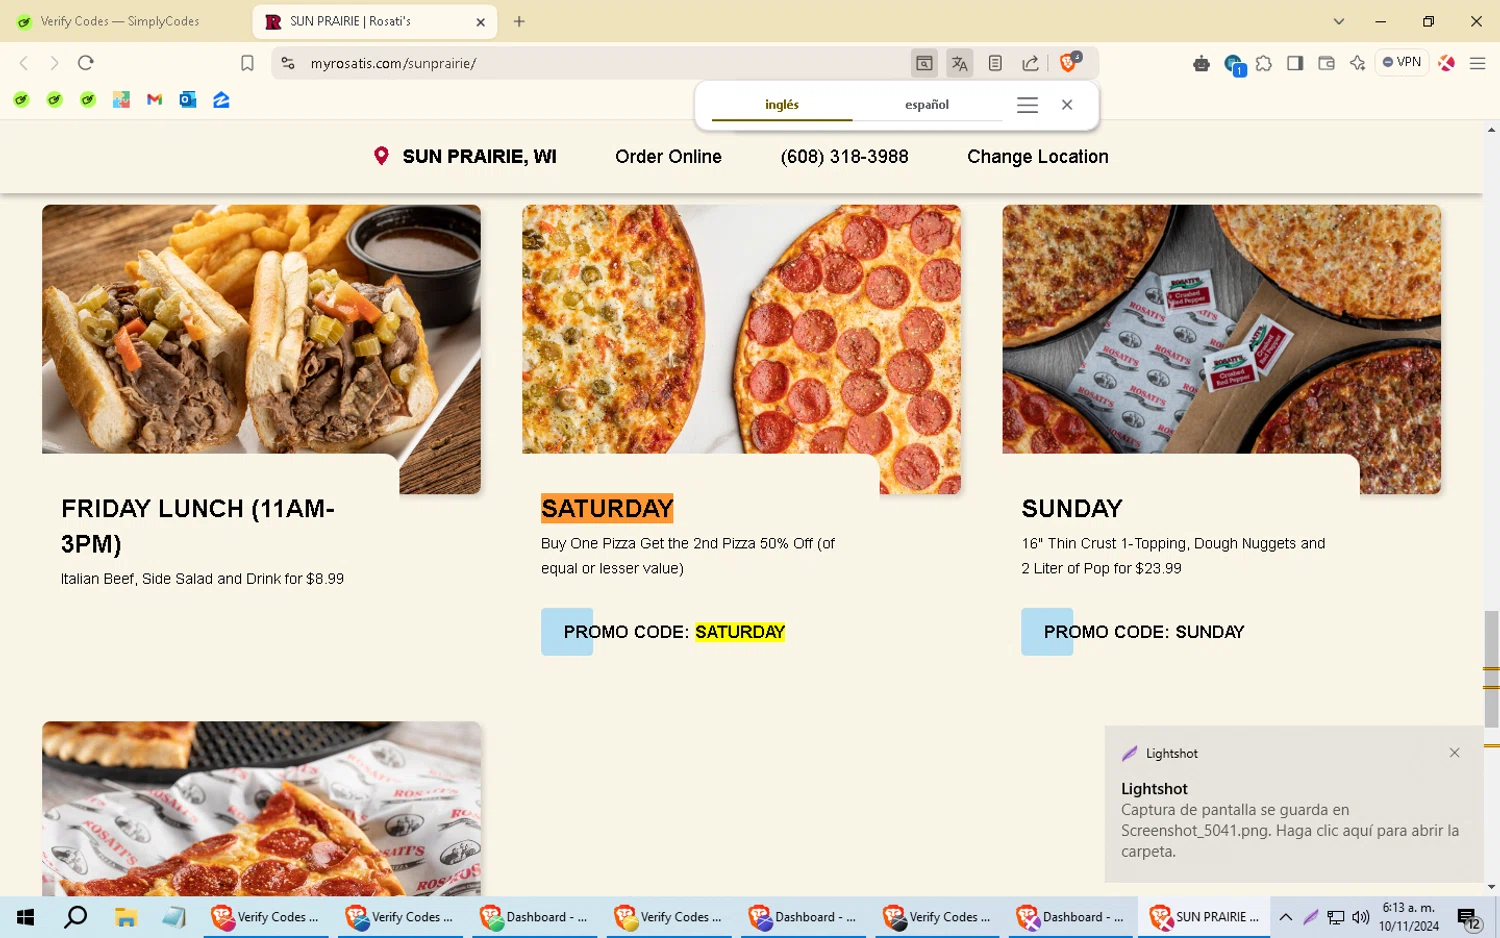
Task: Close the translate popup
Action: coord(1067,105)
